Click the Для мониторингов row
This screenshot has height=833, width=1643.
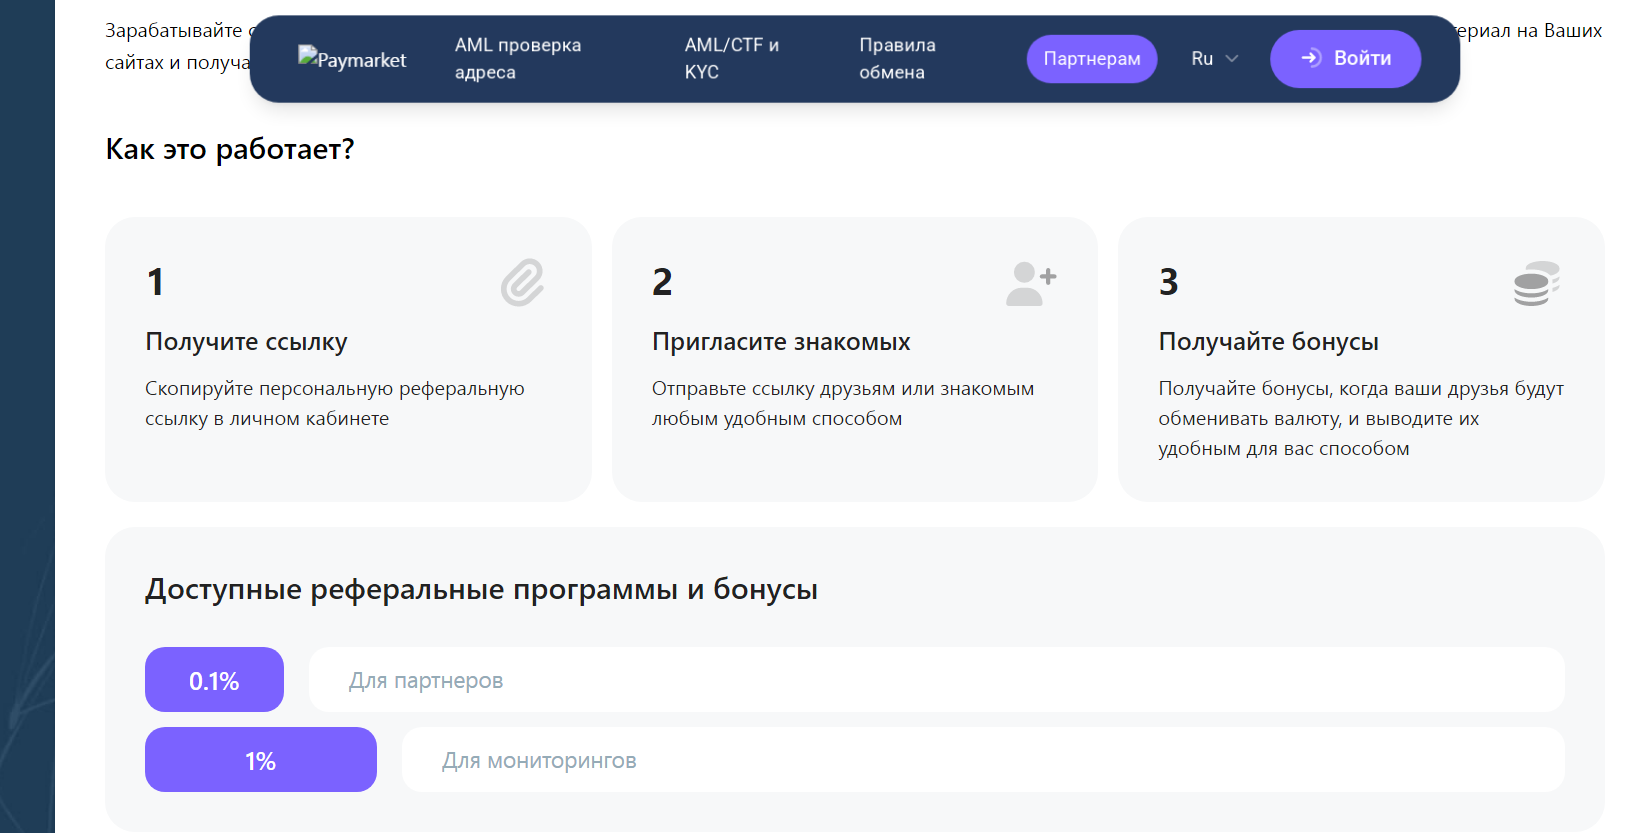[x=983, y=760]
